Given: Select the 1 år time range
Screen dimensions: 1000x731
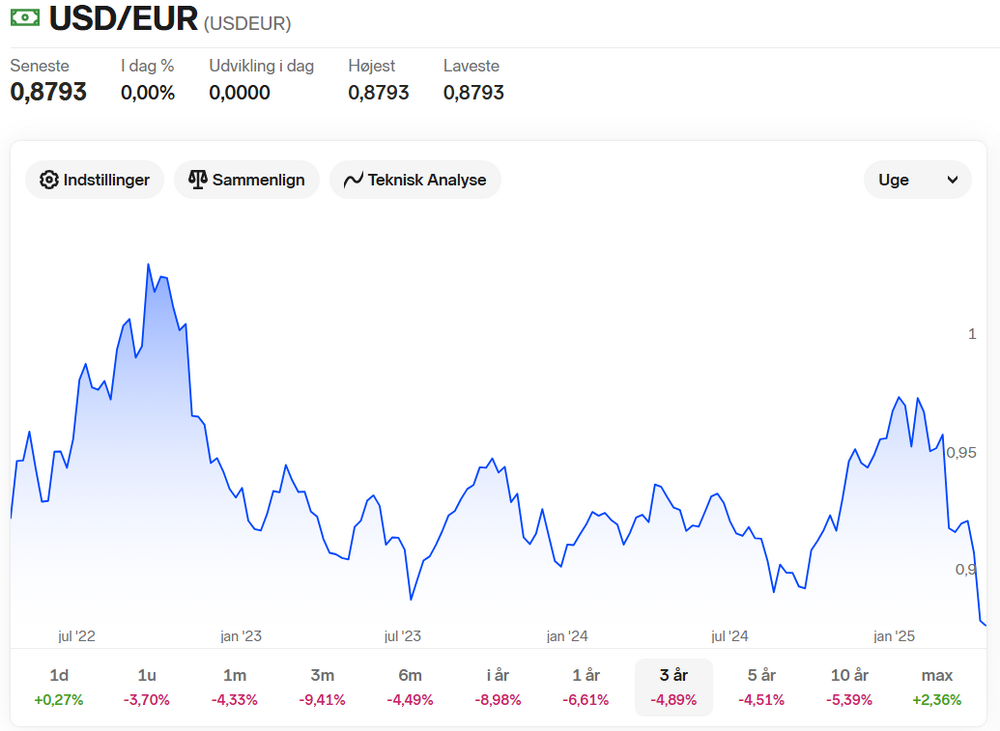Looking at the screenshot, I should [x=585, y=687].
